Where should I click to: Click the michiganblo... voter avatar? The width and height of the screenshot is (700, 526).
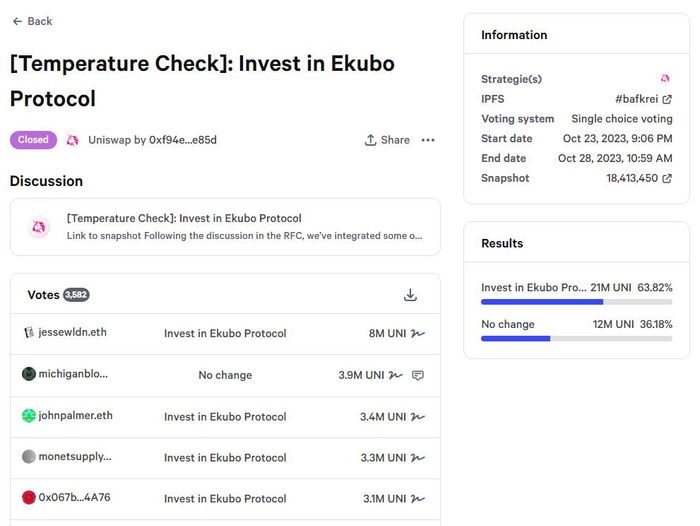point(29,374)
